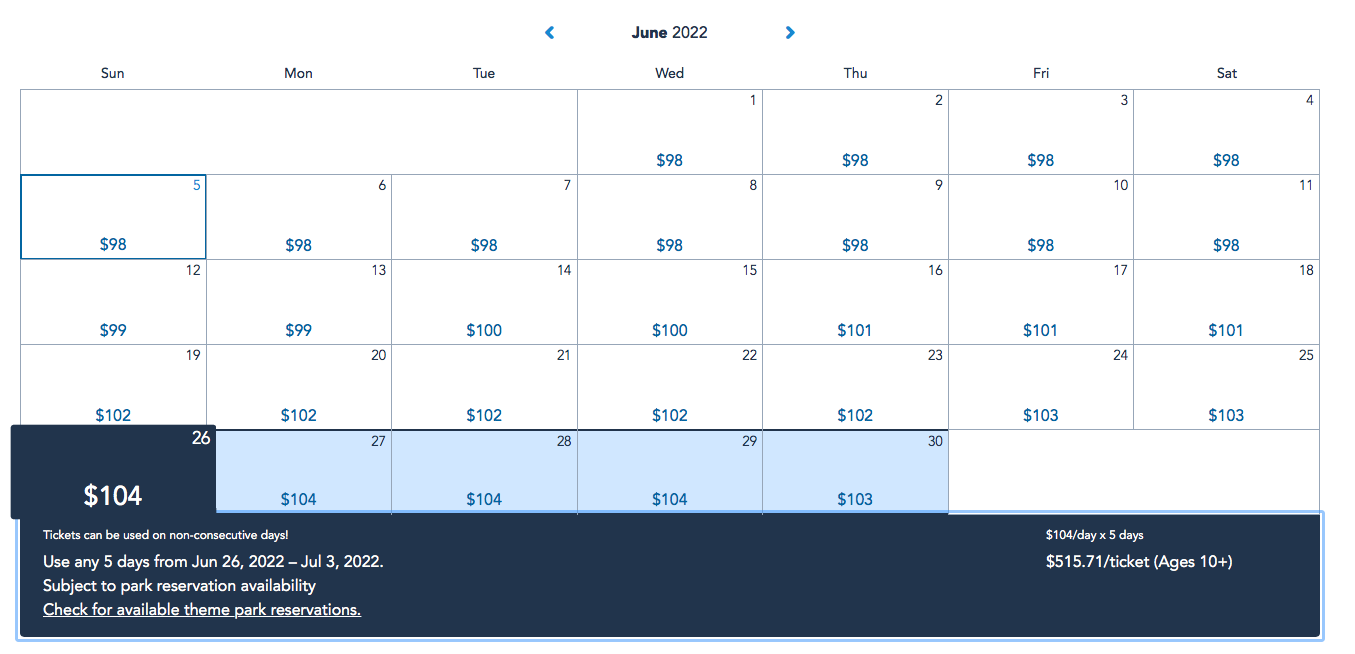The height and width of the screenshot is (654, 1355).
Task: Choose June 14 with $100 price
Action: tap(484, 302)
